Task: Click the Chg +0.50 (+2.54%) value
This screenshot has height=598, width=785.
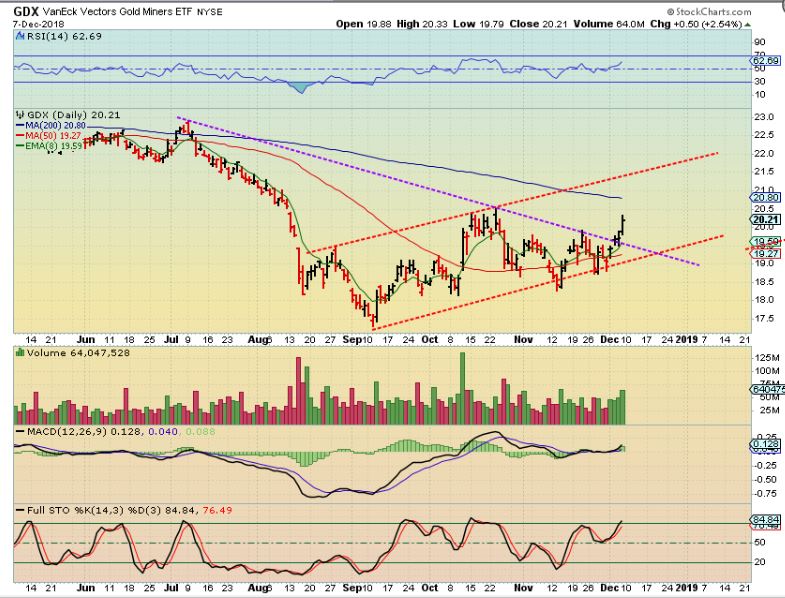Action: pos(696,24)
